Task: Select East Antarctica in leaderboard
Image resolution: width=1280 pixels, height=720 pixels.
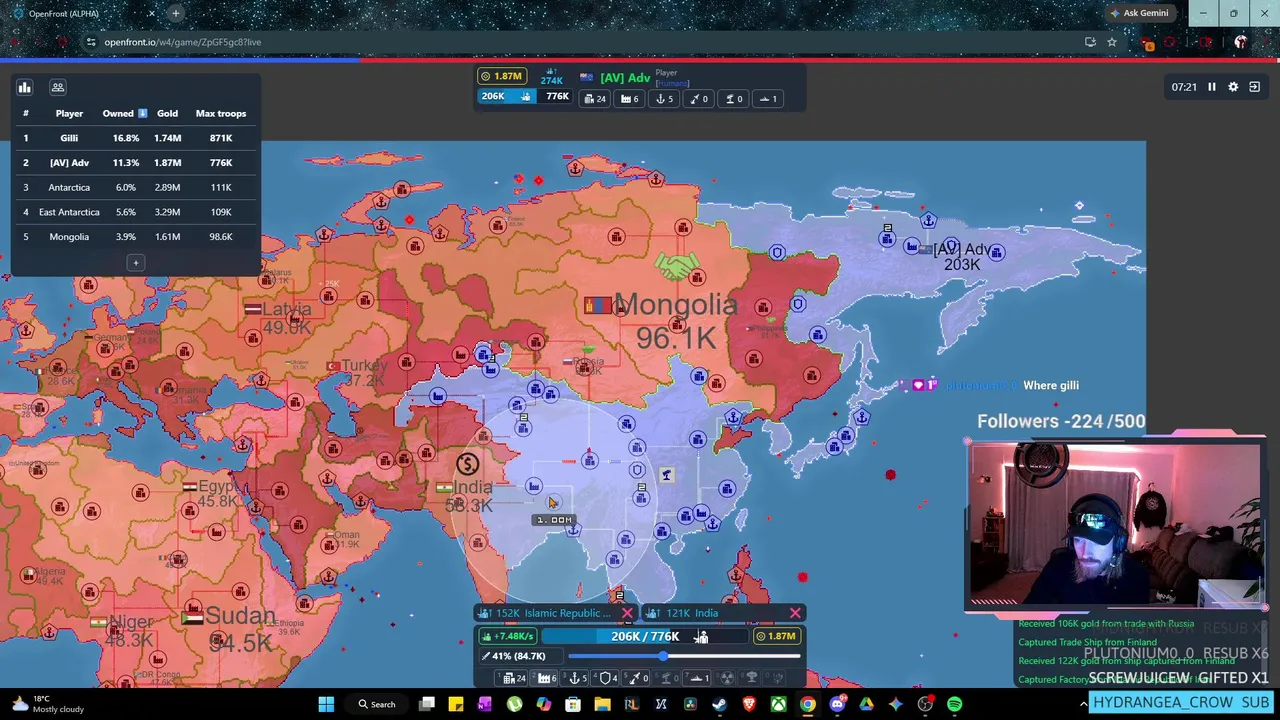Action: [135, 212]
